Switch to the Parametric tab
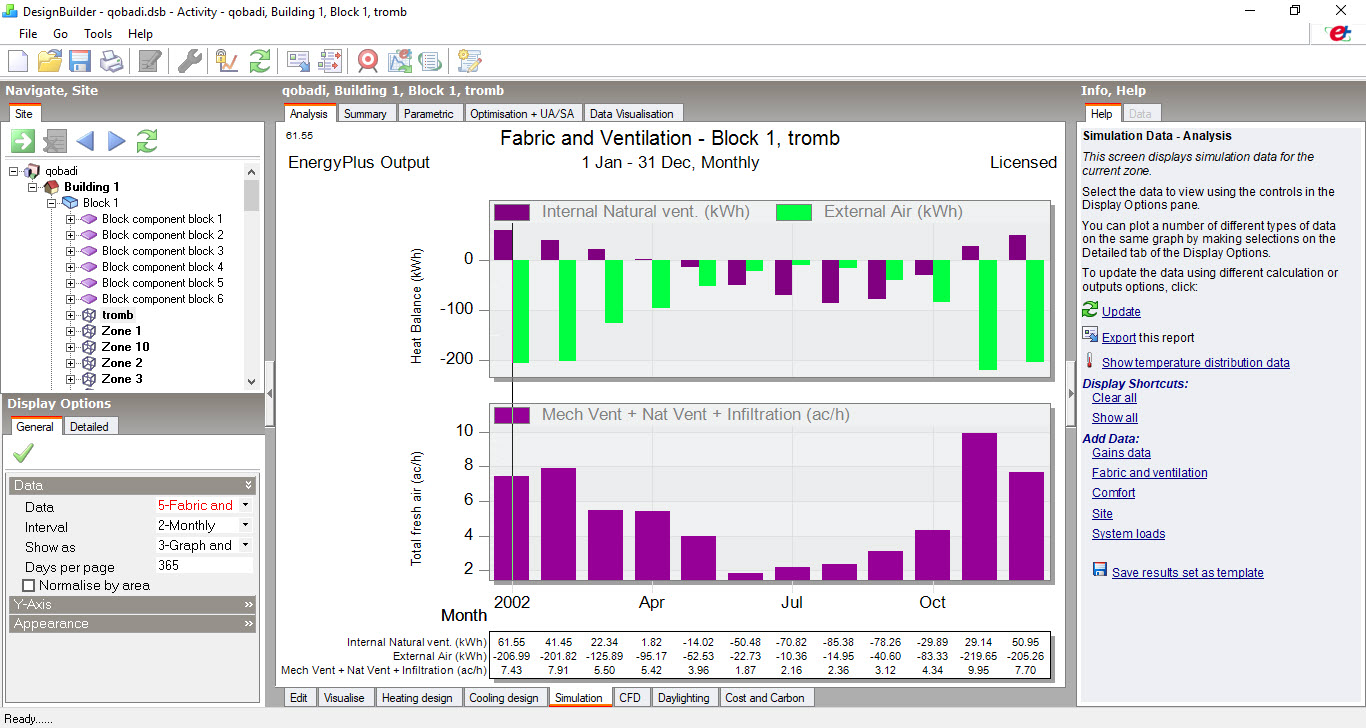The width and height of the screenshot is (1366, 728). [429, 114]
